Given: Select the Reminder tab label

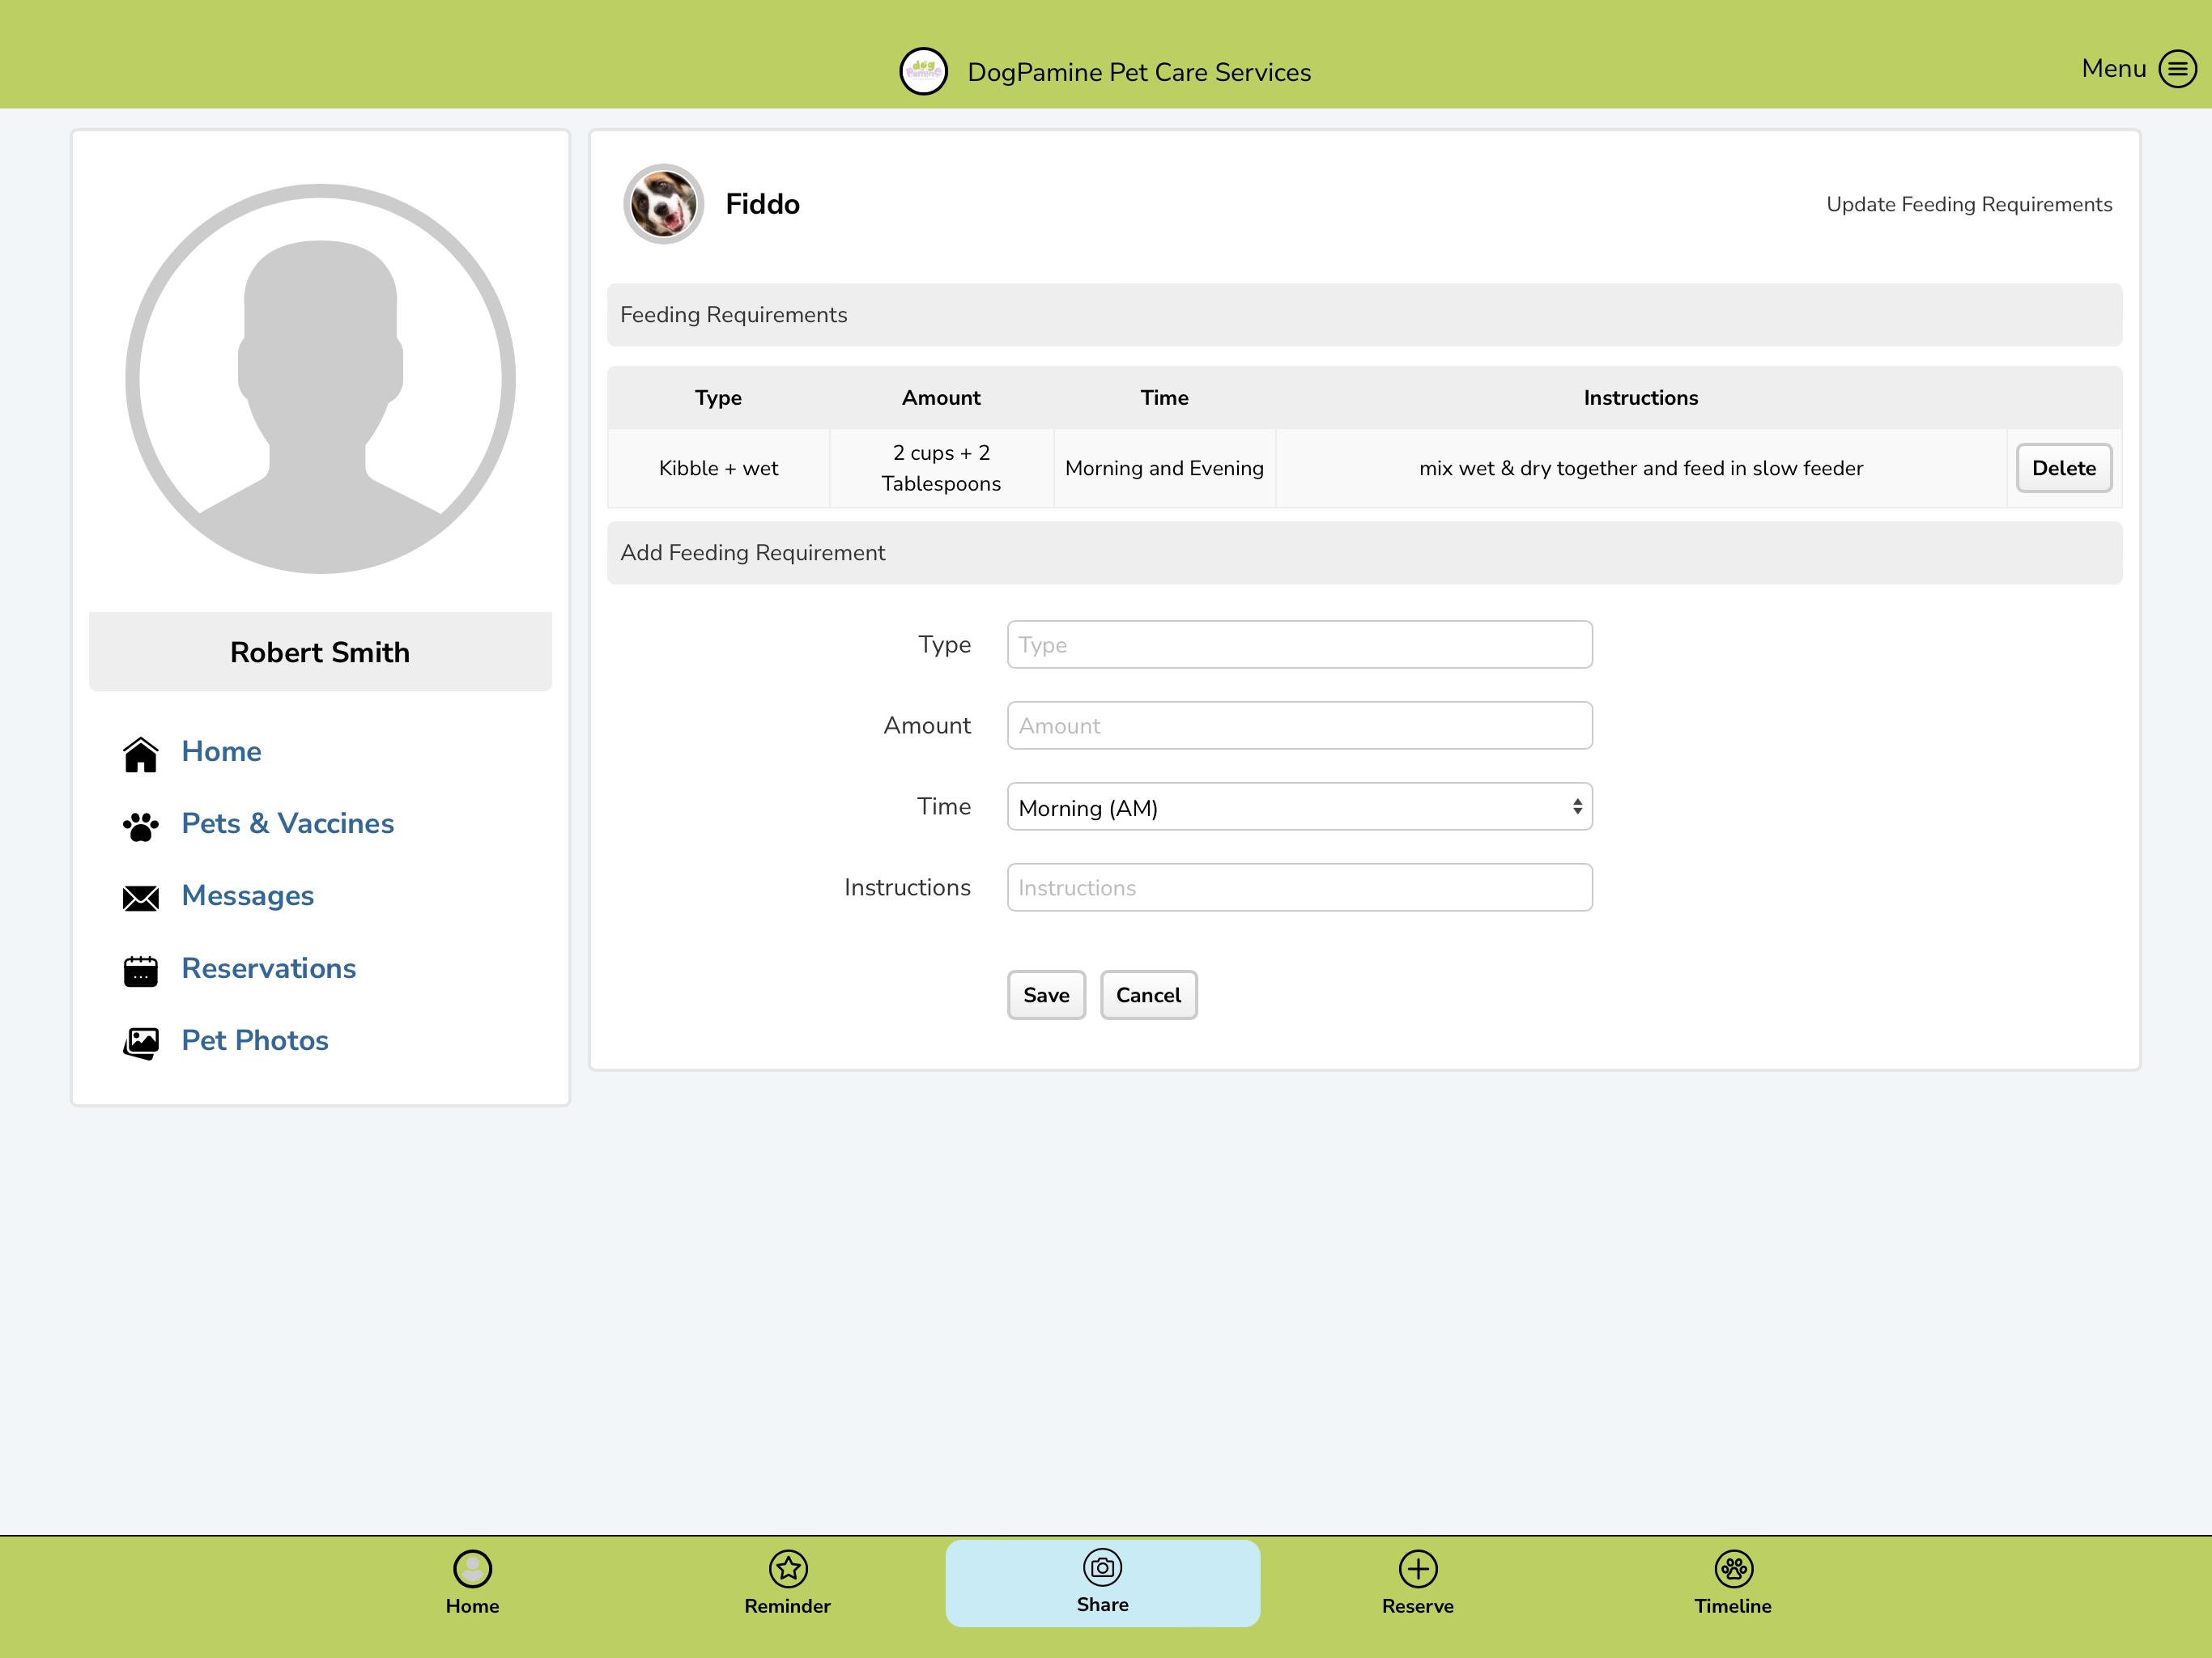Looking at the screenshot, I should pos(788,1606).
